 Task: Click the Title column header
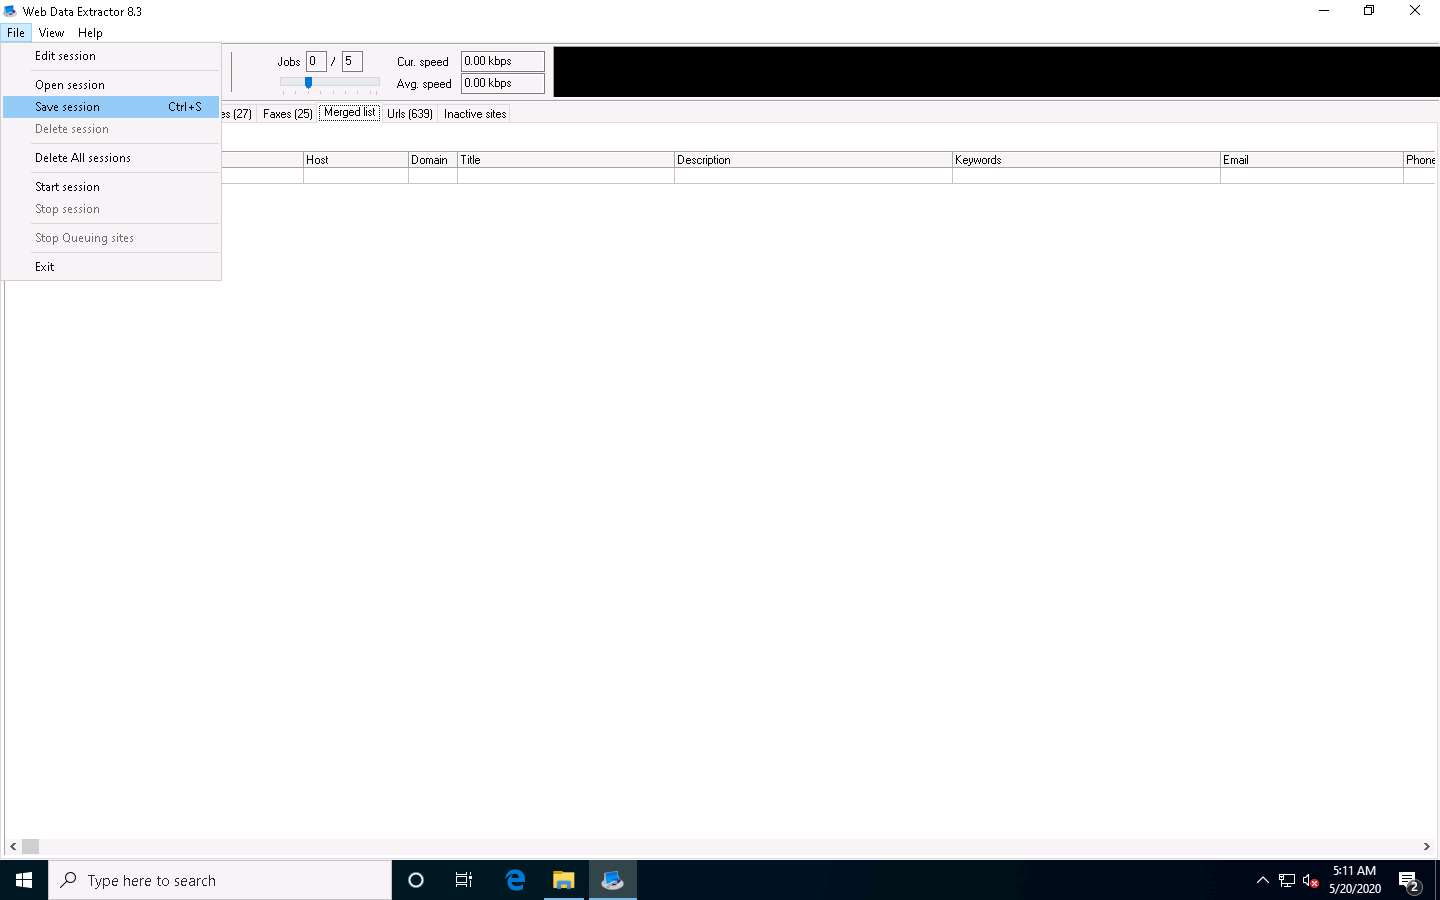[x=566, y=160]
